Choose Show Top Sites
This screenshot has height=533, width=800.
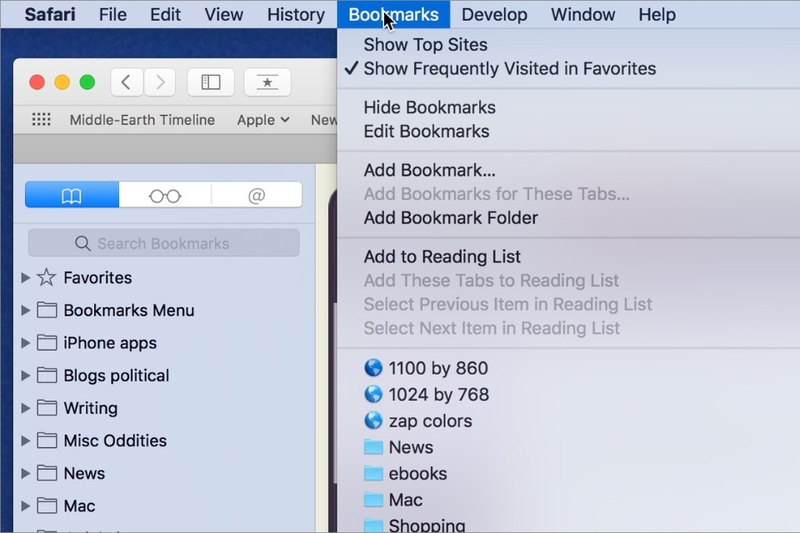(x=426, y=45)
